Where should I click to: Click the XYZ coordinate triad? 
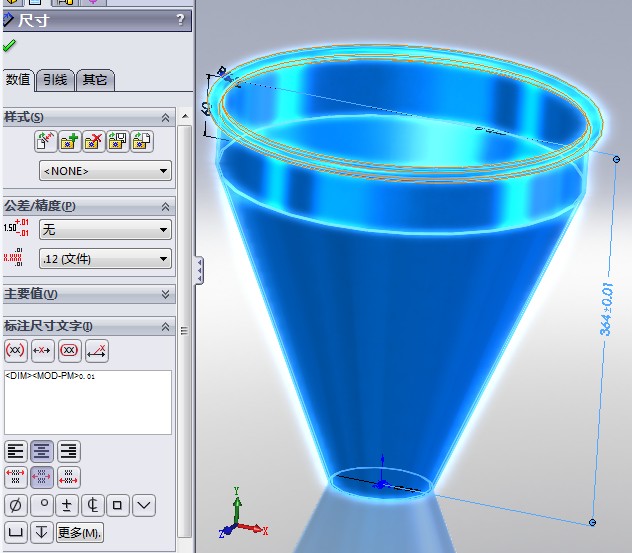click(243, 513)
